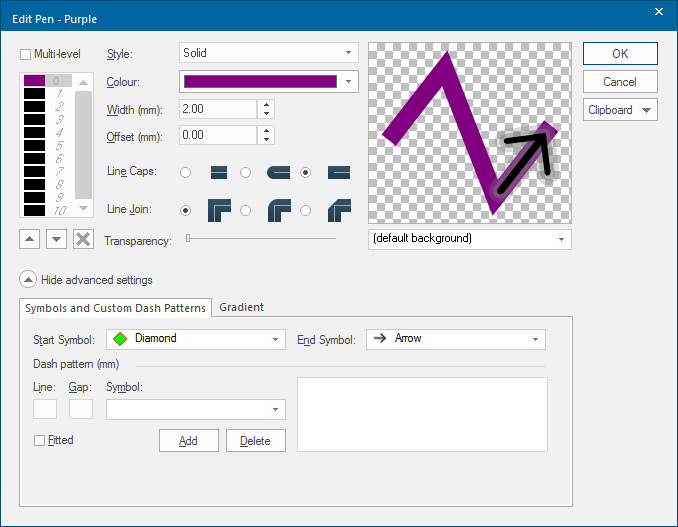Enable the Multi-level checkbox
This screenshot has height=527, width=678.
[26, 54]
